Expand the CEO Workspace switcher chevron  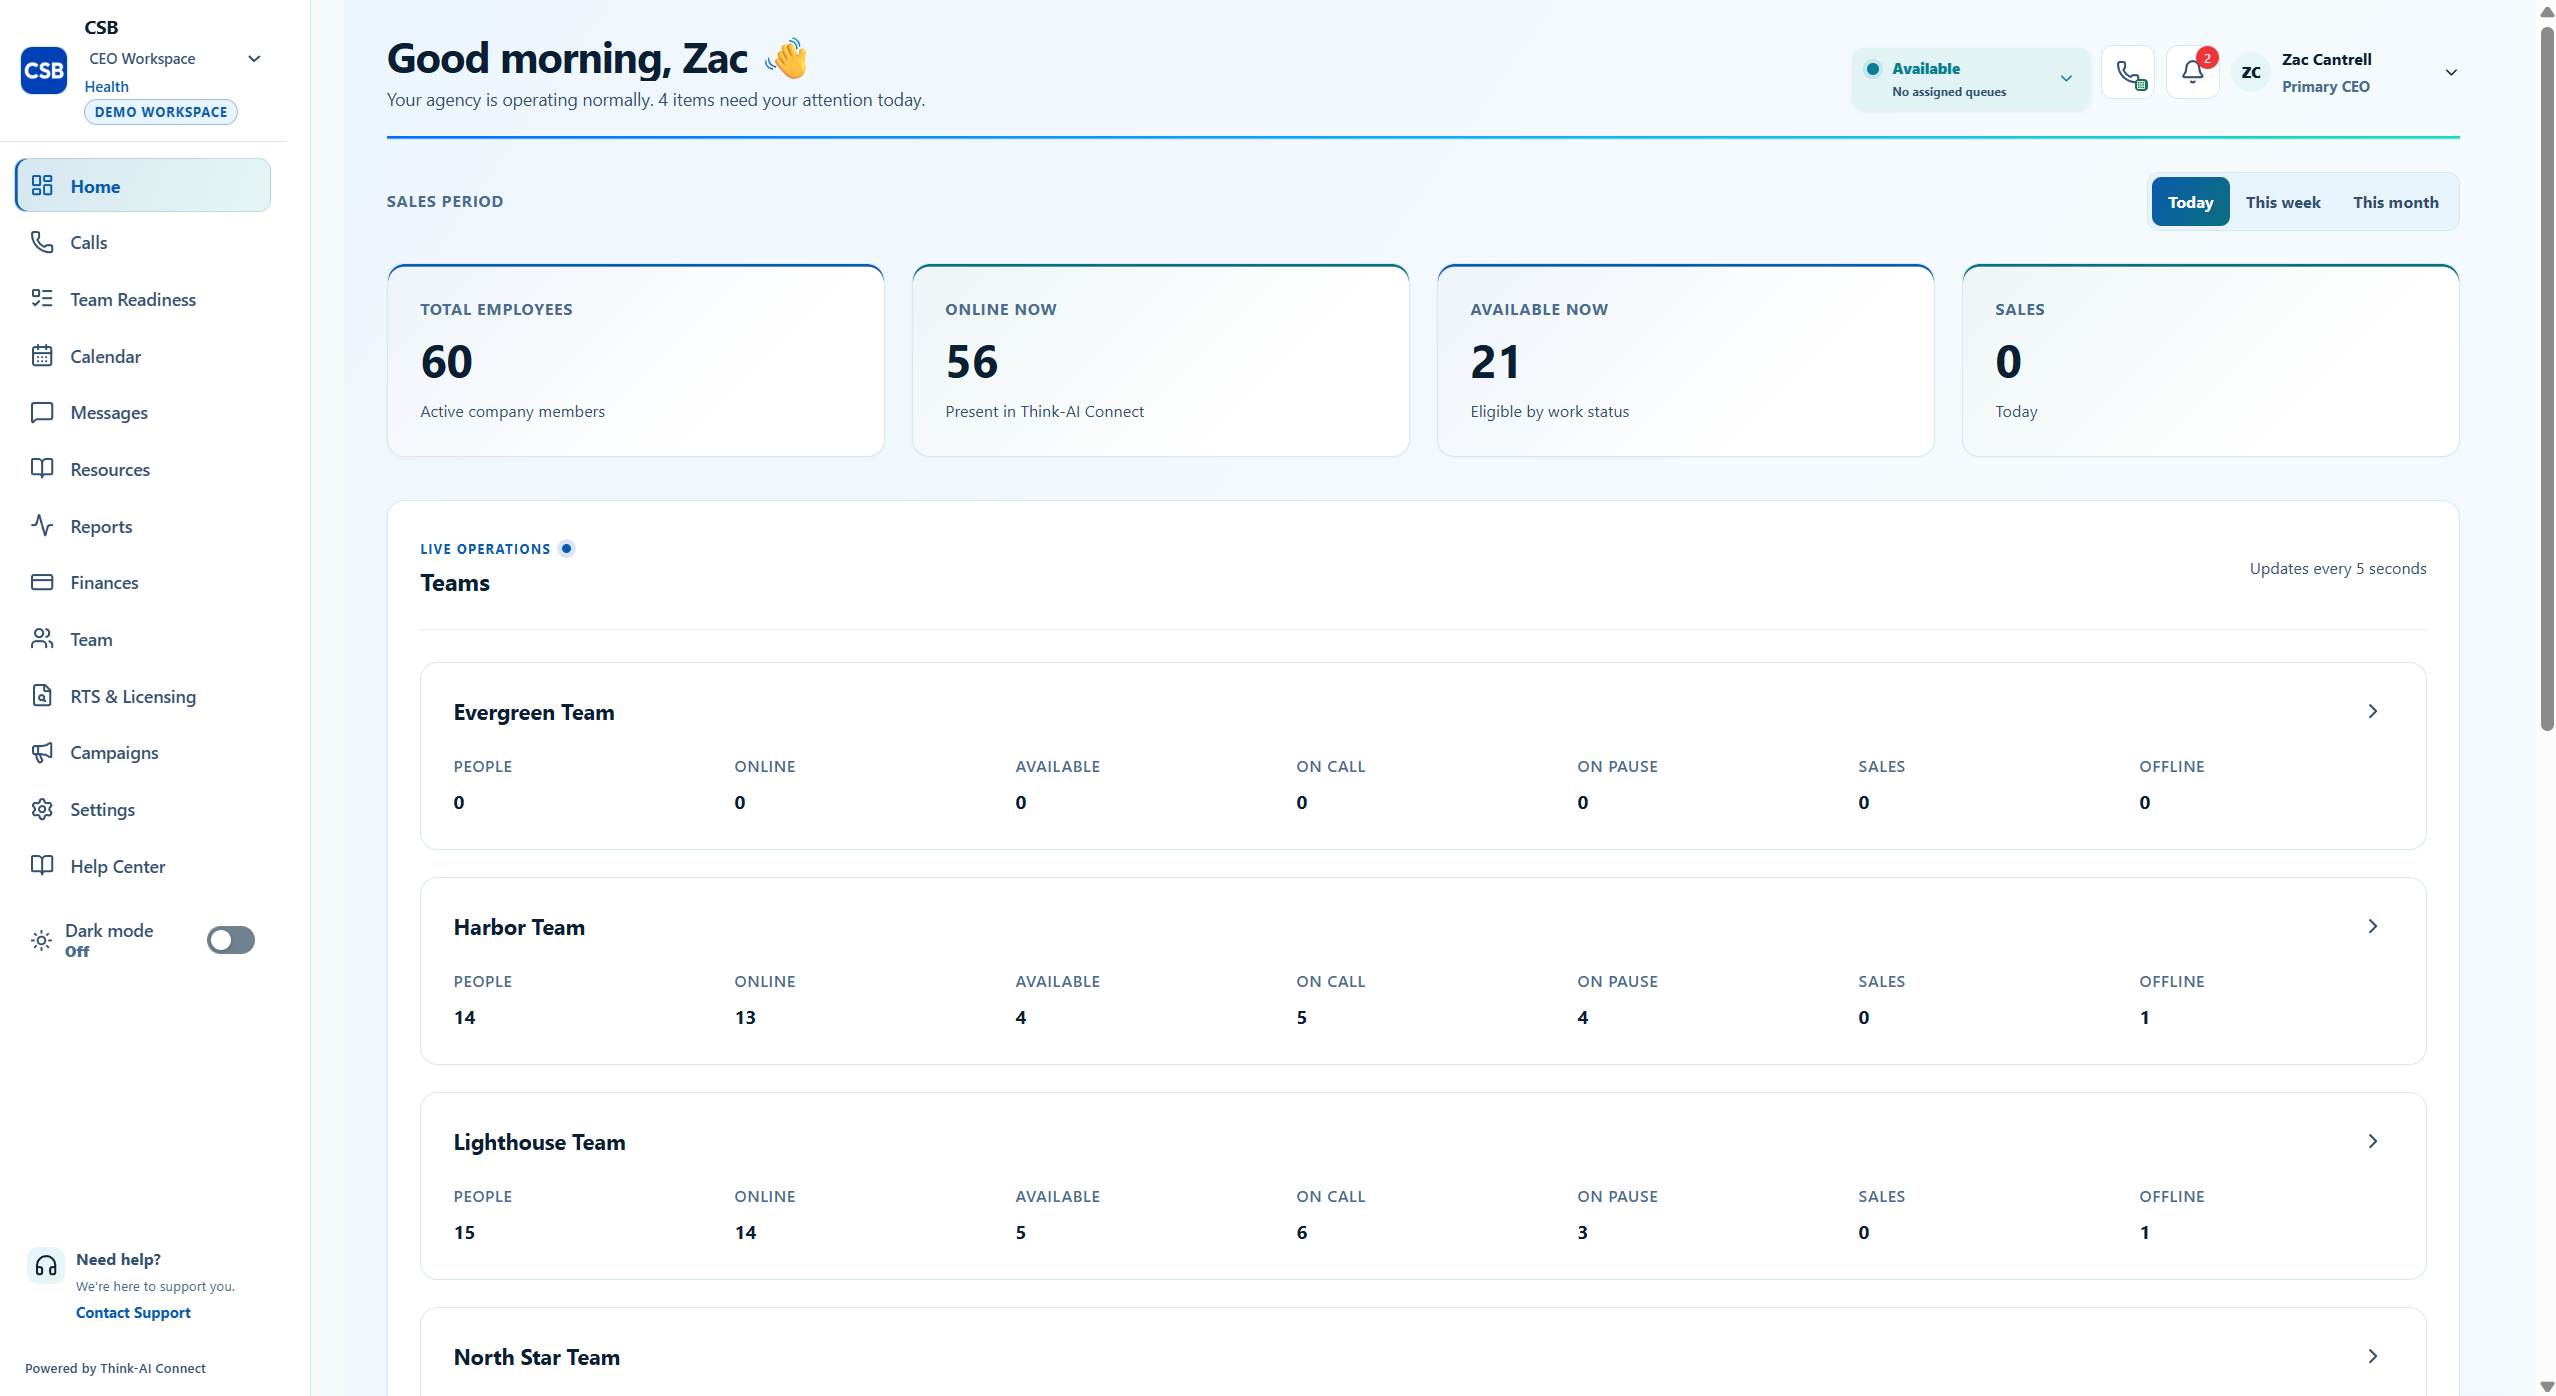click(254, 58)
